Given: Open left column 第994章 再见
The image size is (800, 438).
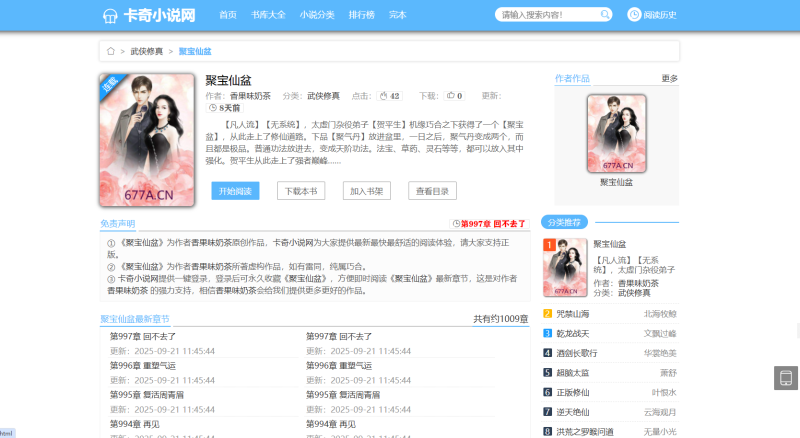Looking at the screenshot, I should tap(135, 424).
